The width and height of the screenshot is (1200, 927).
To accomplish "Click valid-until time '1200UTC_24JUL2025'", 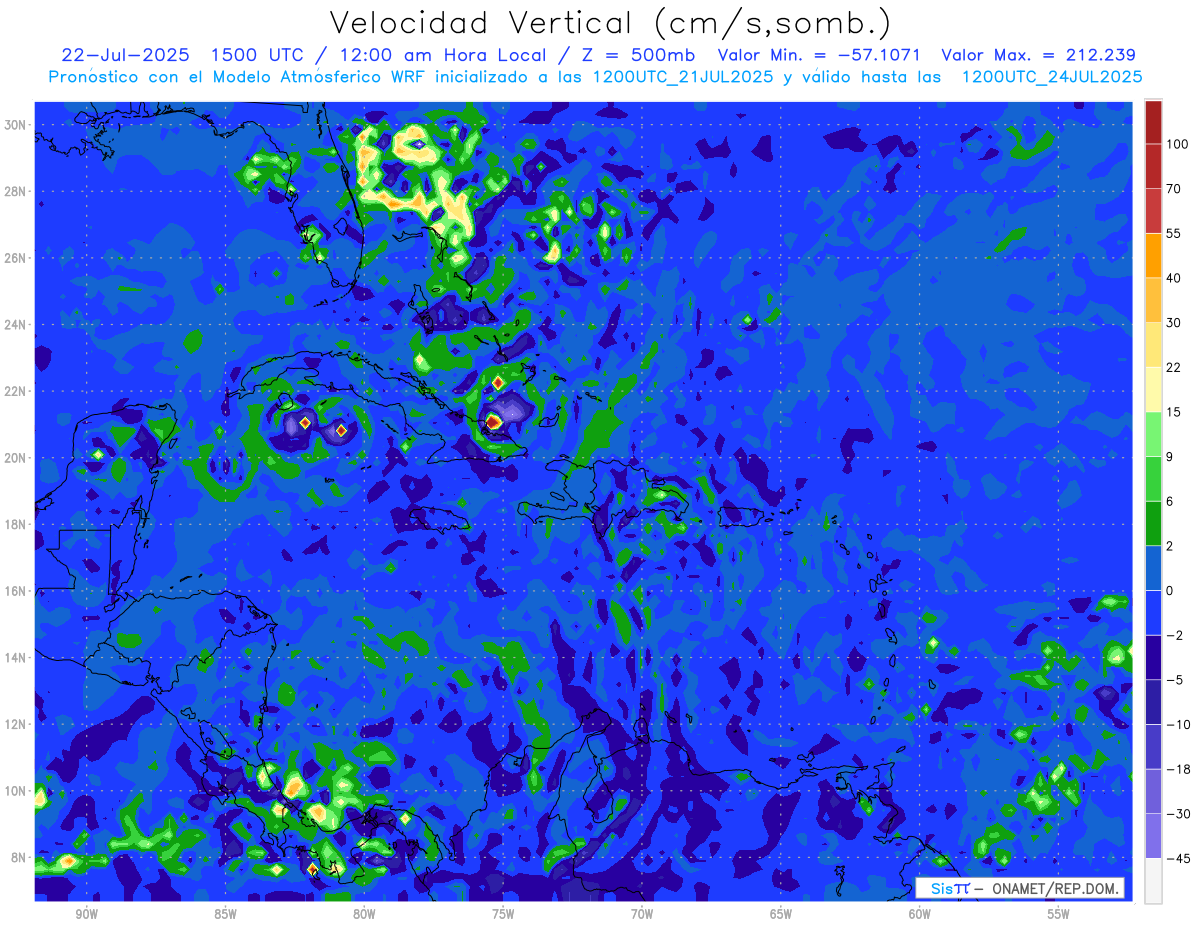I will click(1051, 76).
